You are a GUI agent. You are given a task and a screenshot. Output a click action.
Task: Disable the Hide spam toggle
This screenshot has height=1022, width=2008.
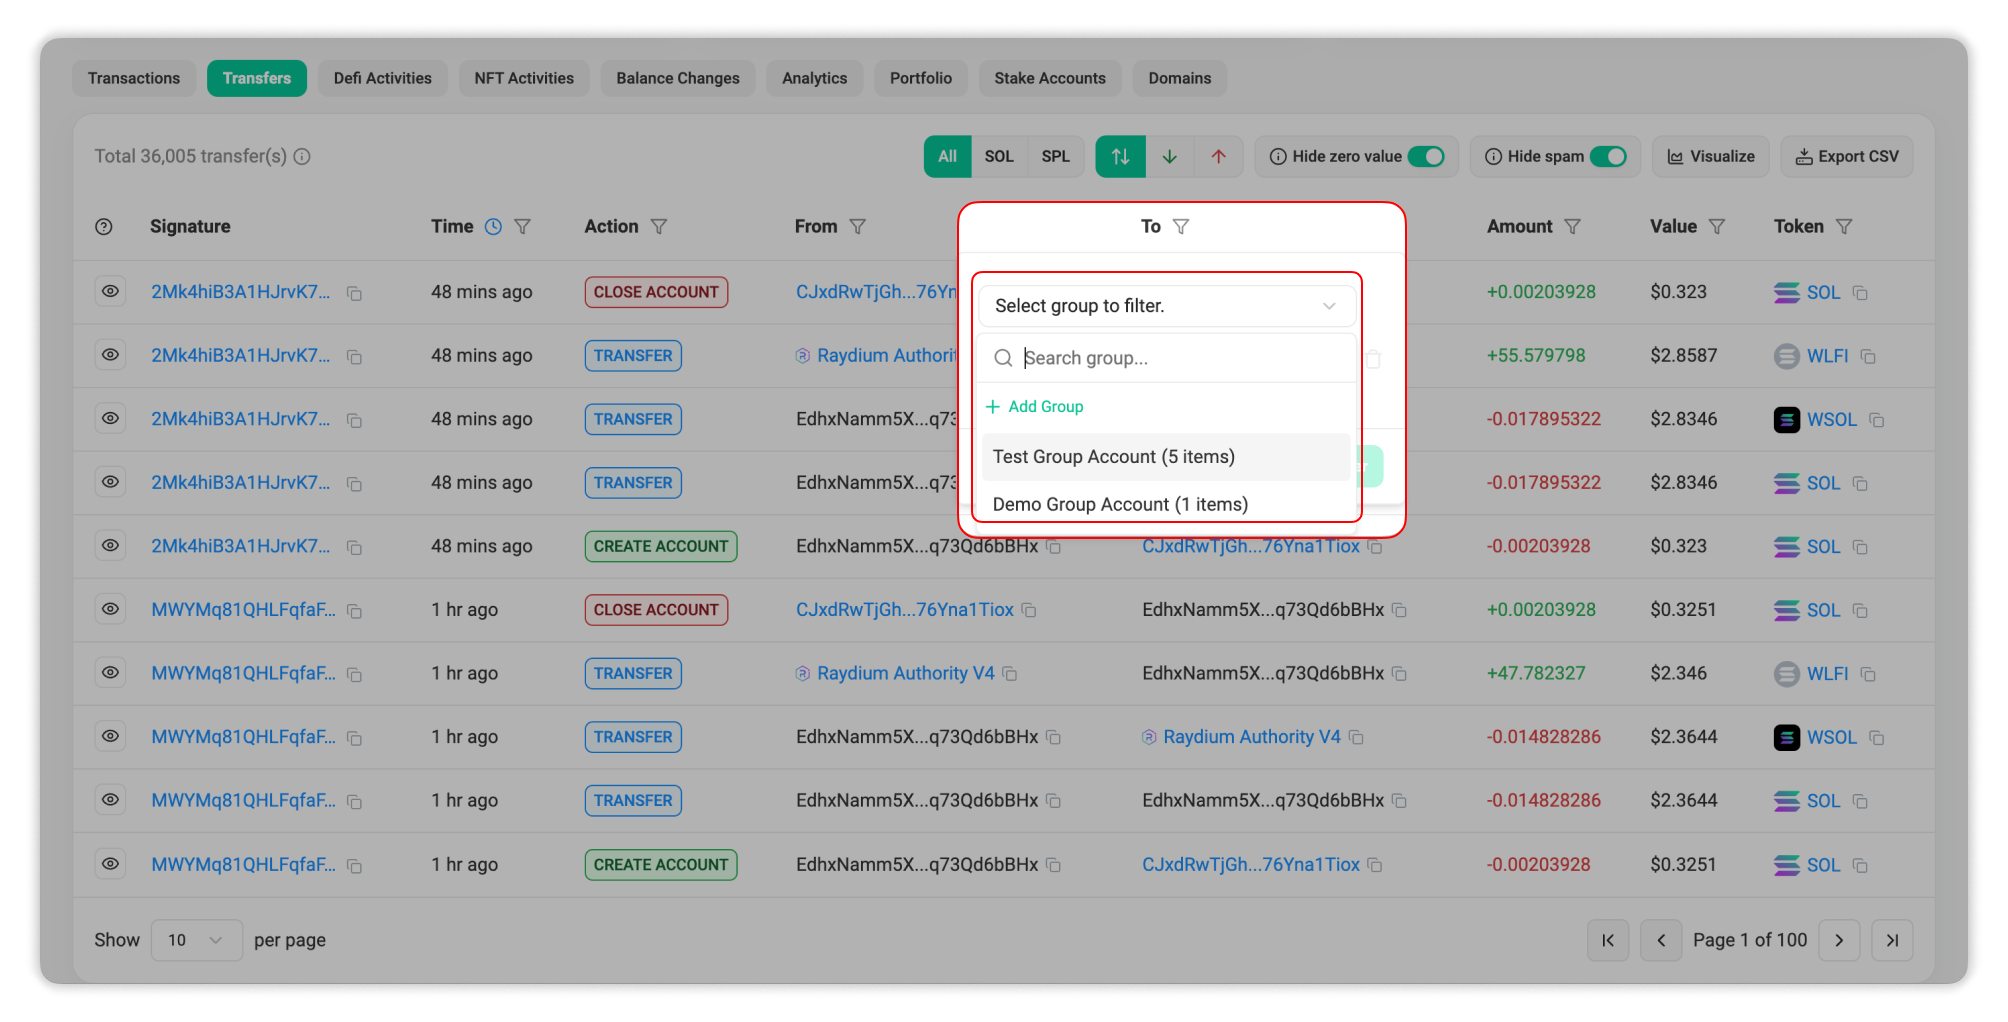click(1608, 157)
